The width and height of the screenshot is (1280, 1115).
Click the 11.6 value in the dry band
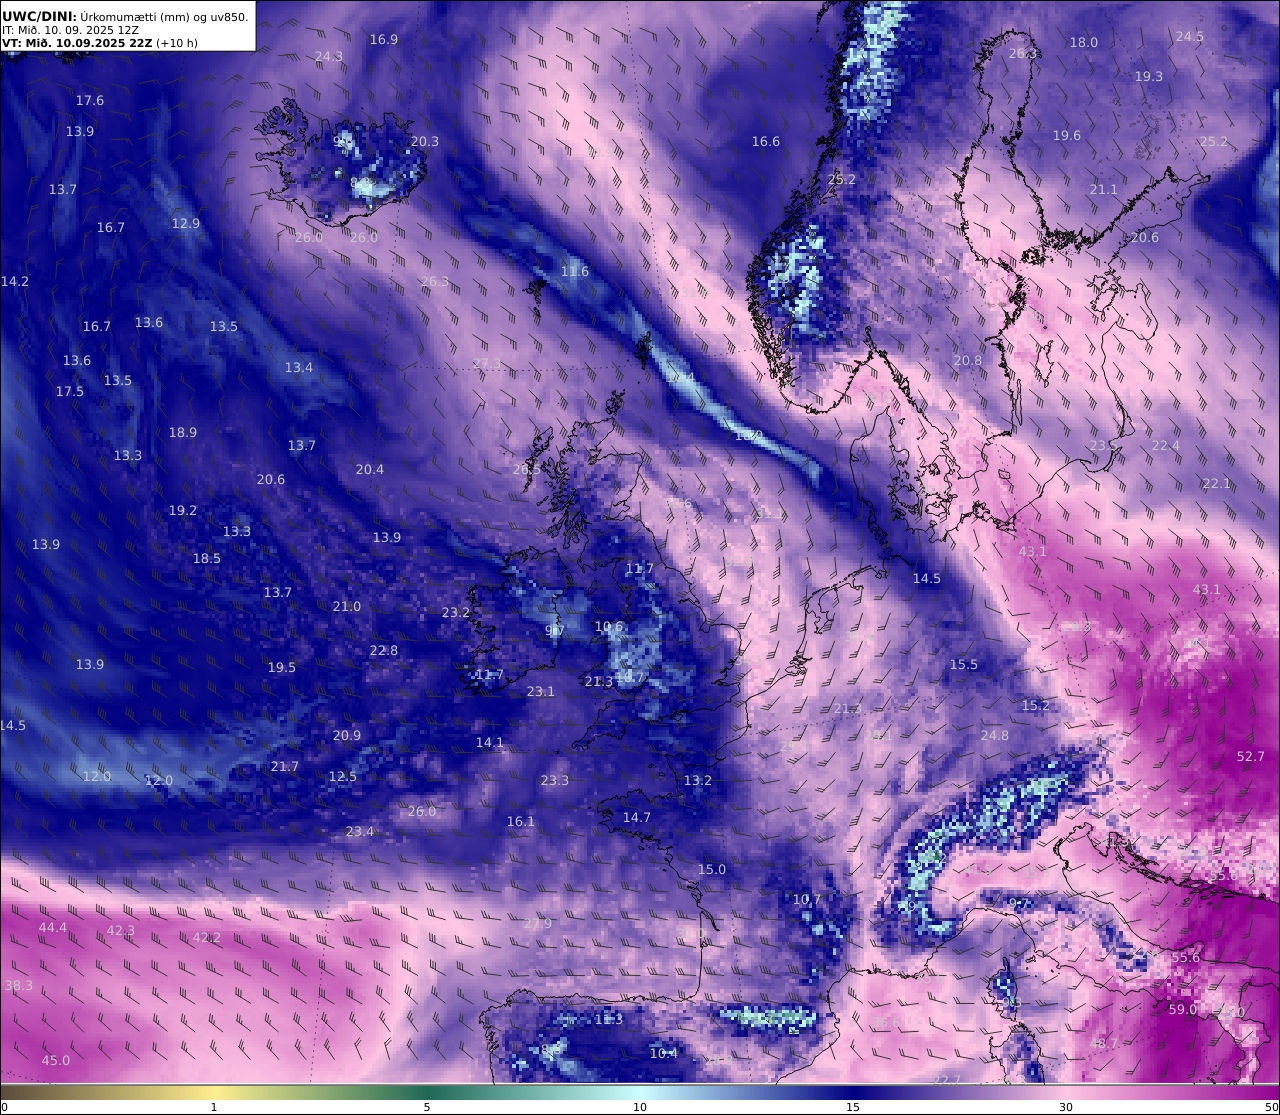pos(575,271)
